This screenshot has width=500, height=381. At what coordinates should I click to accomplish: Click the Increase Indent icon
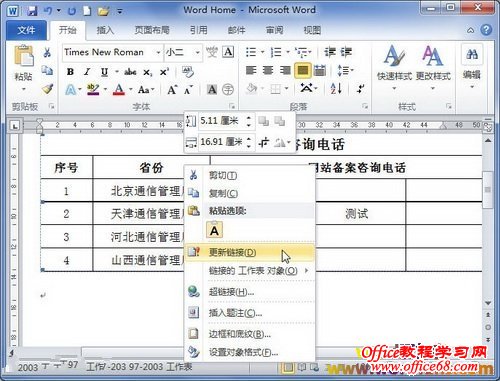[x=346, y=52]
